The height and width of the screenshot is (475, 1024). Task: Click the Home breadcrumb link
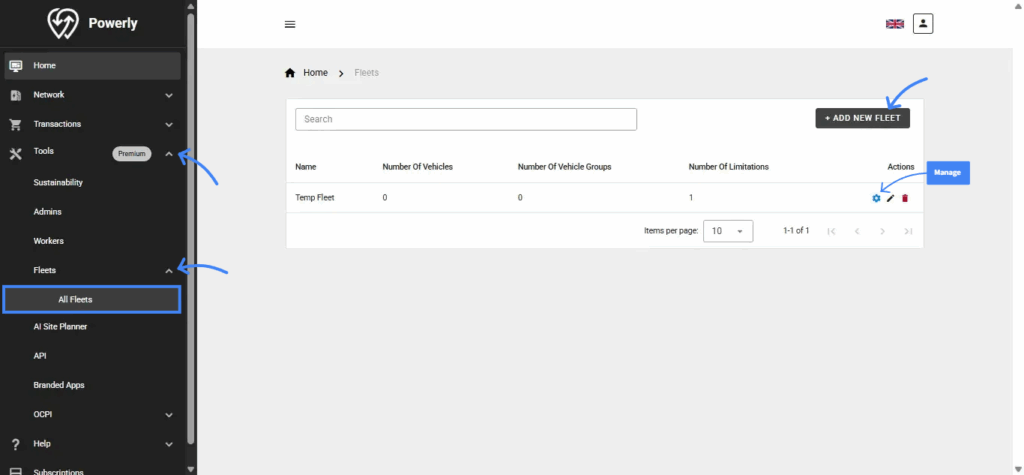[x=315, y=73]
